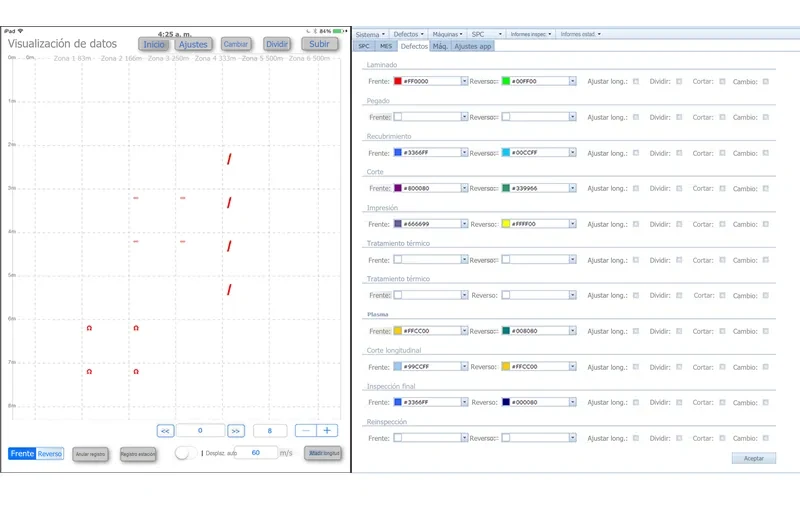This screenshot has height=510, width=800.
Task: Select the Frente segment
Action: click(22, 453)
